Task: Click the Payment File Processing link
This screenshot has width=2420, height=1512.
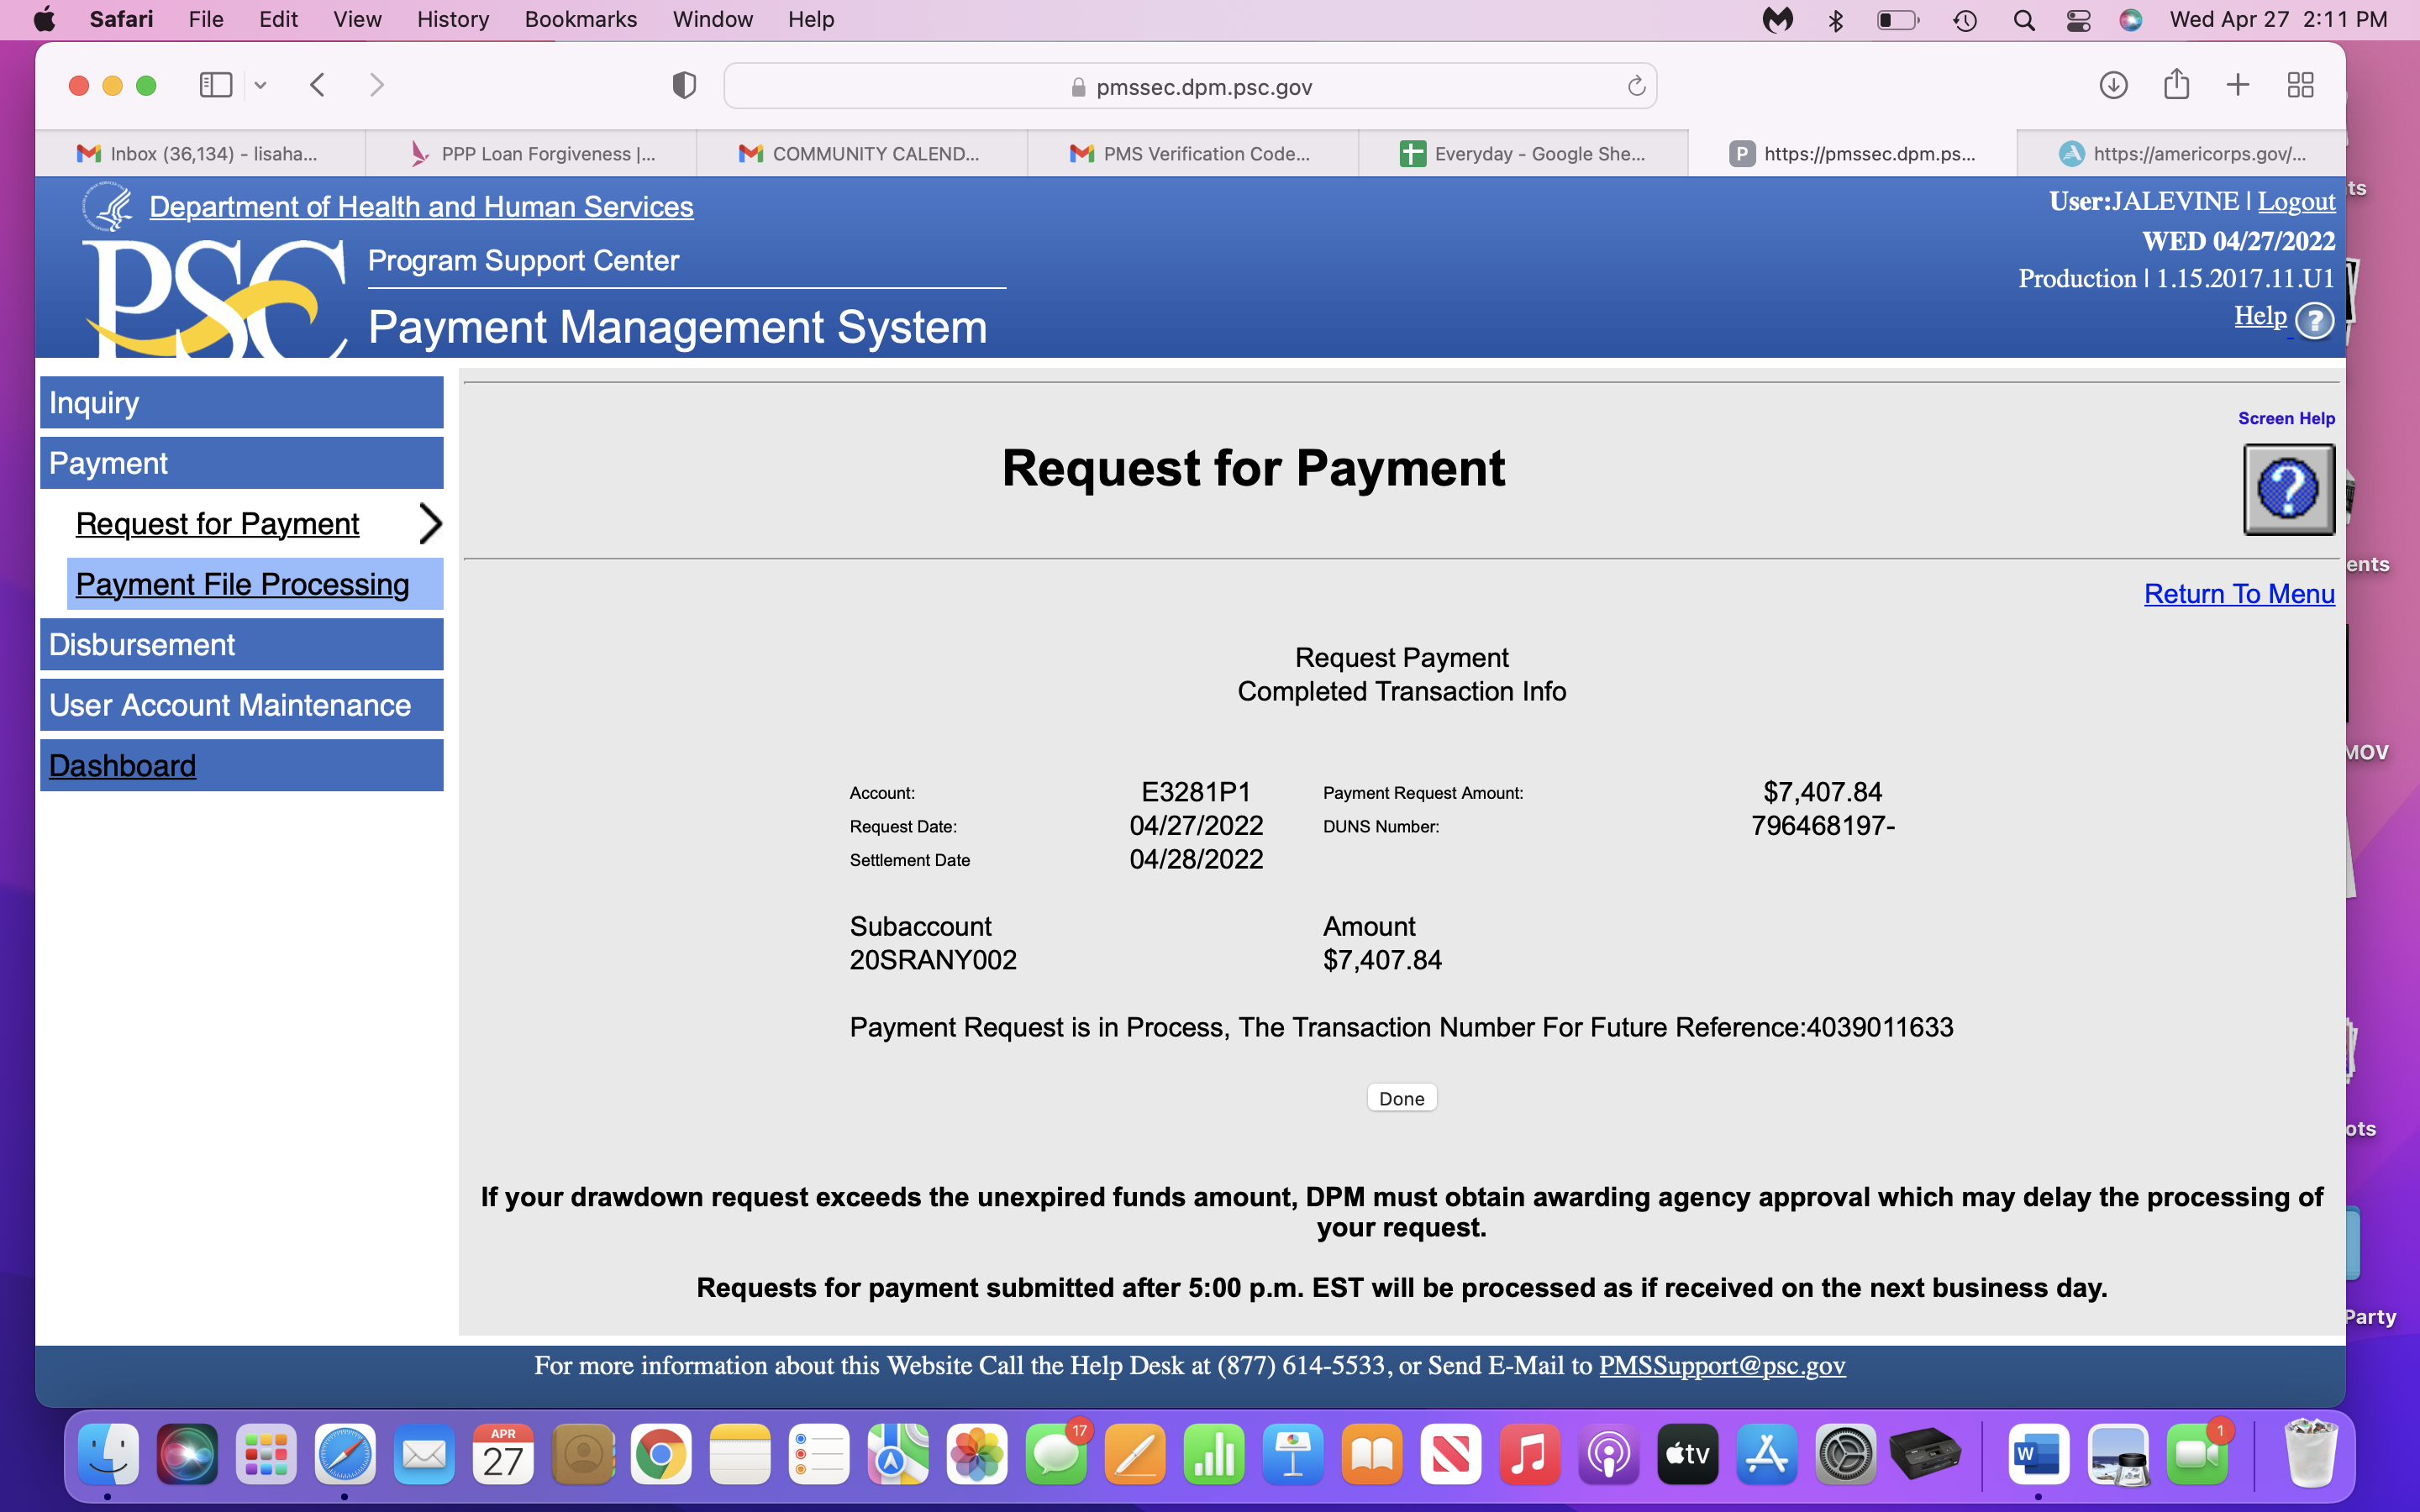Action: click(242, 584)
